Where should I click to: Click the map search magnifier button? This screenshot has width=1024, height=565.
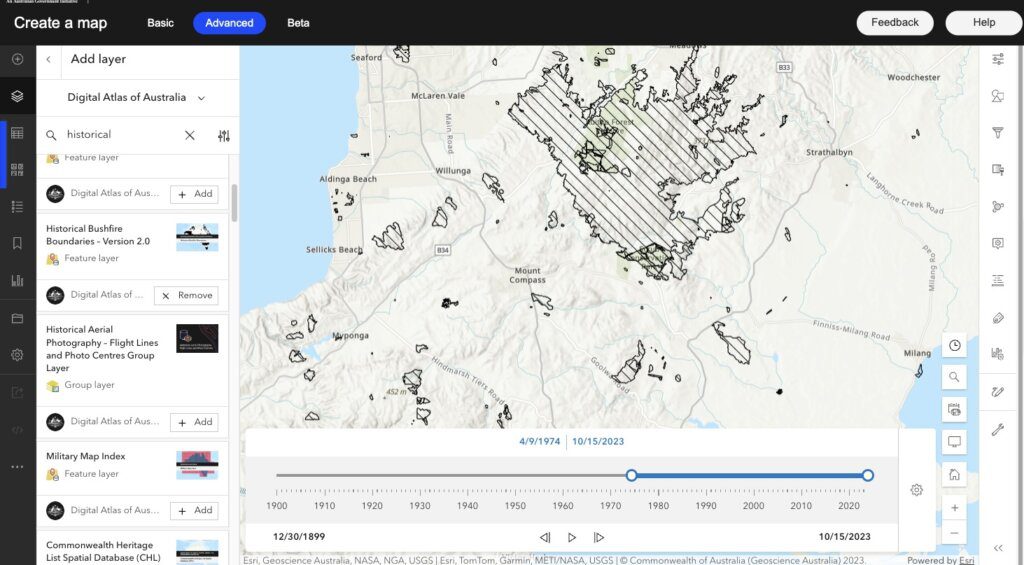[x=955, y=377]
